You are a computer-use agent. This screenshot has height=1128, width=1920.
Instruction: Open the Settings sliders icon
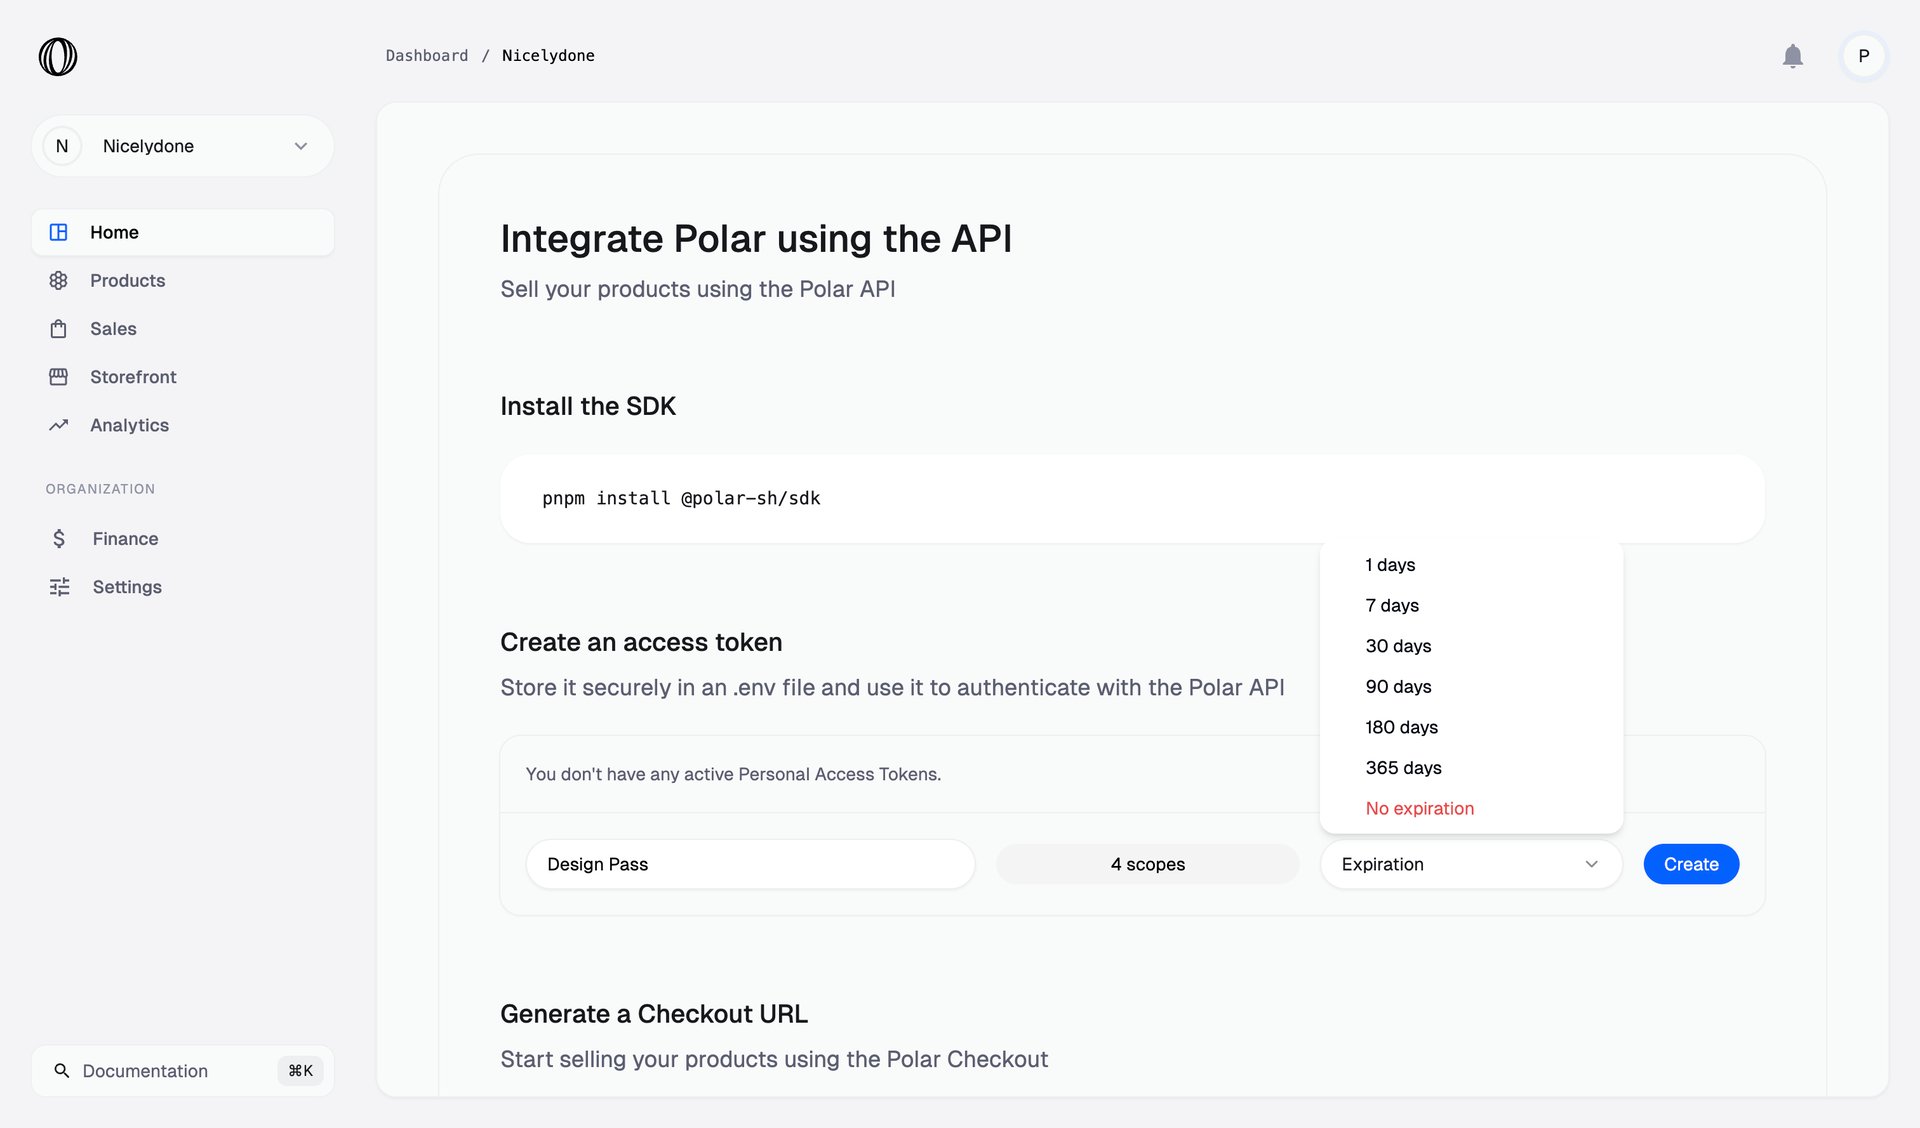click(x=59, y=586)
